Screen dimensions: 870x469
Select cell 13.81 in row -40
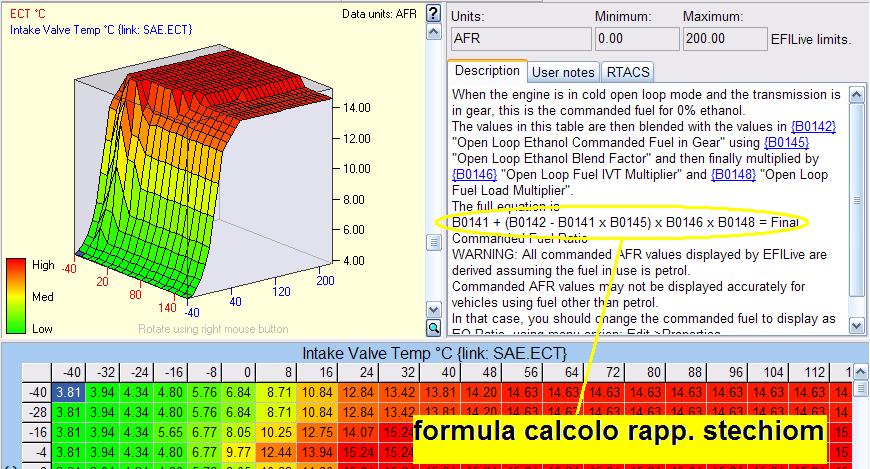coord(440,392)
